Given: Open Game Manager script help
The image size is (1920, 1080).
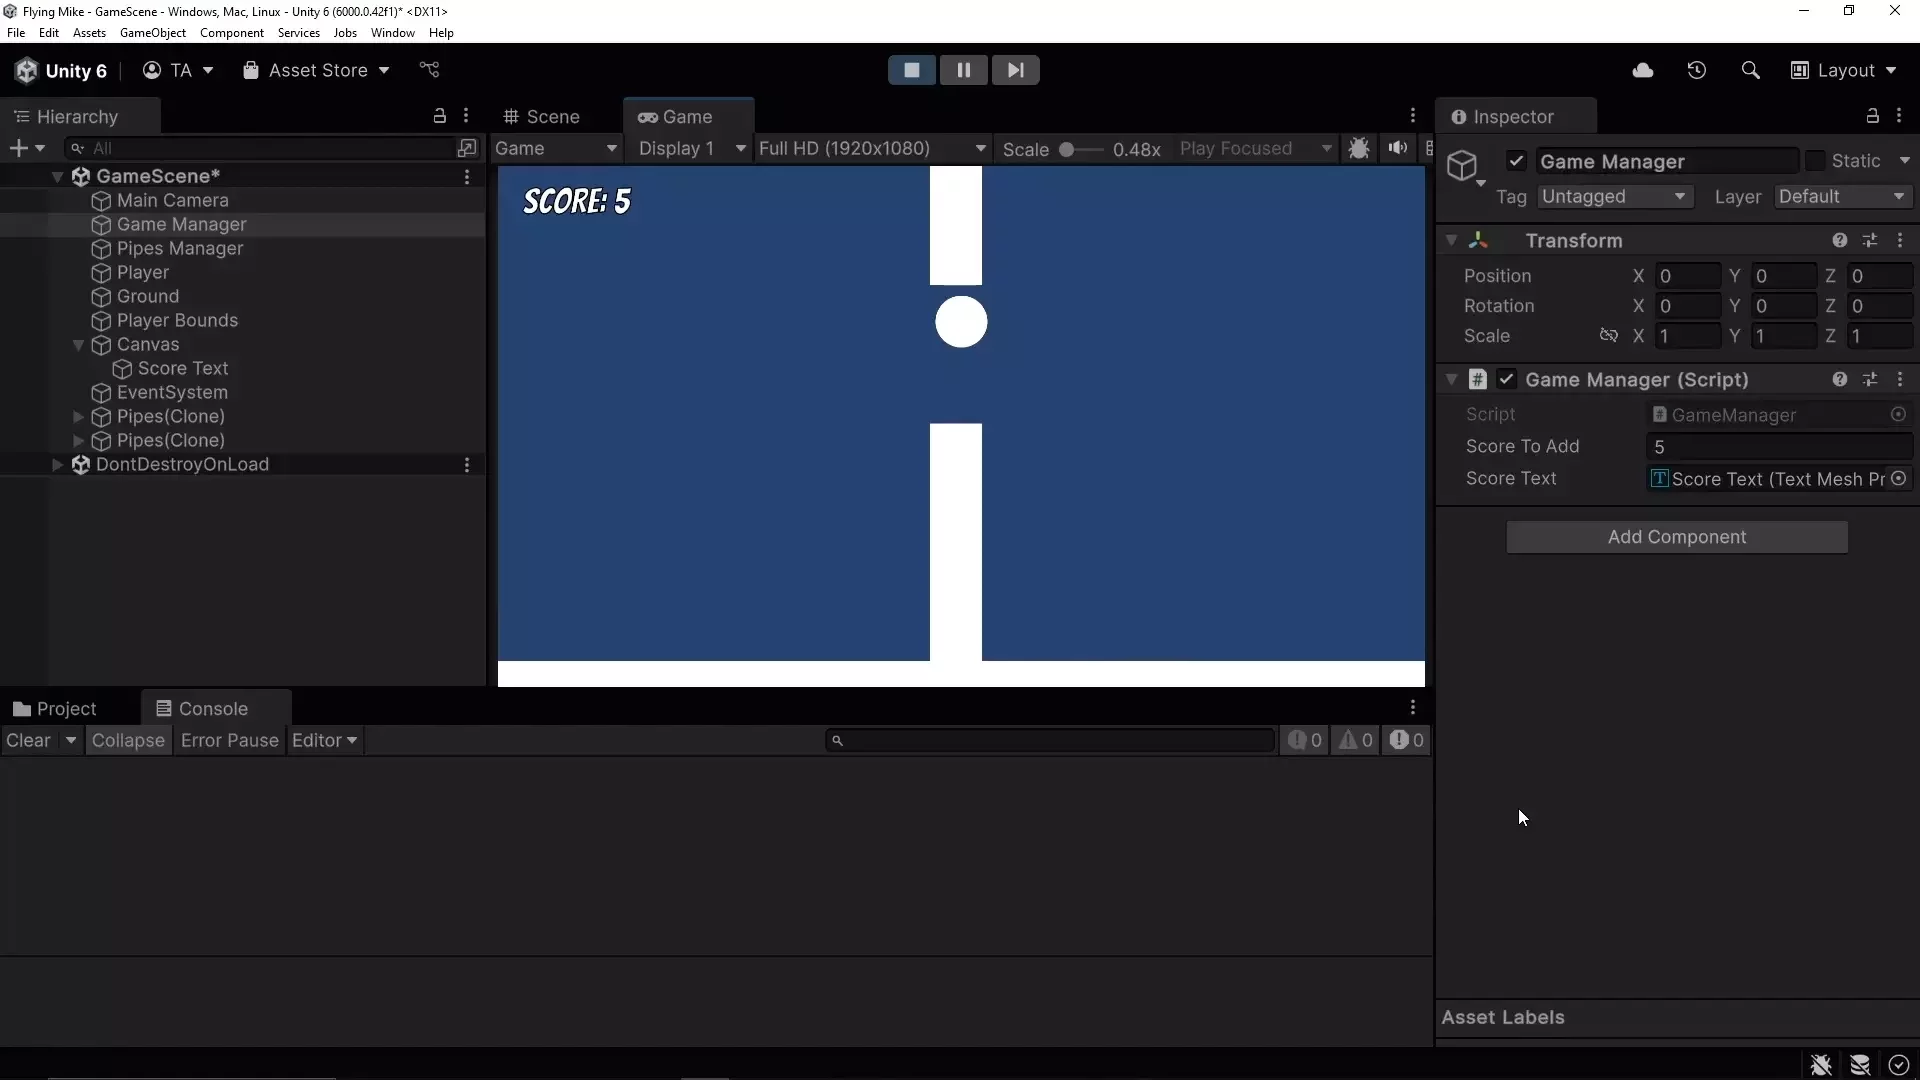Looking at the screenshot, I should pyautogui.click(x=1840, y=379).
